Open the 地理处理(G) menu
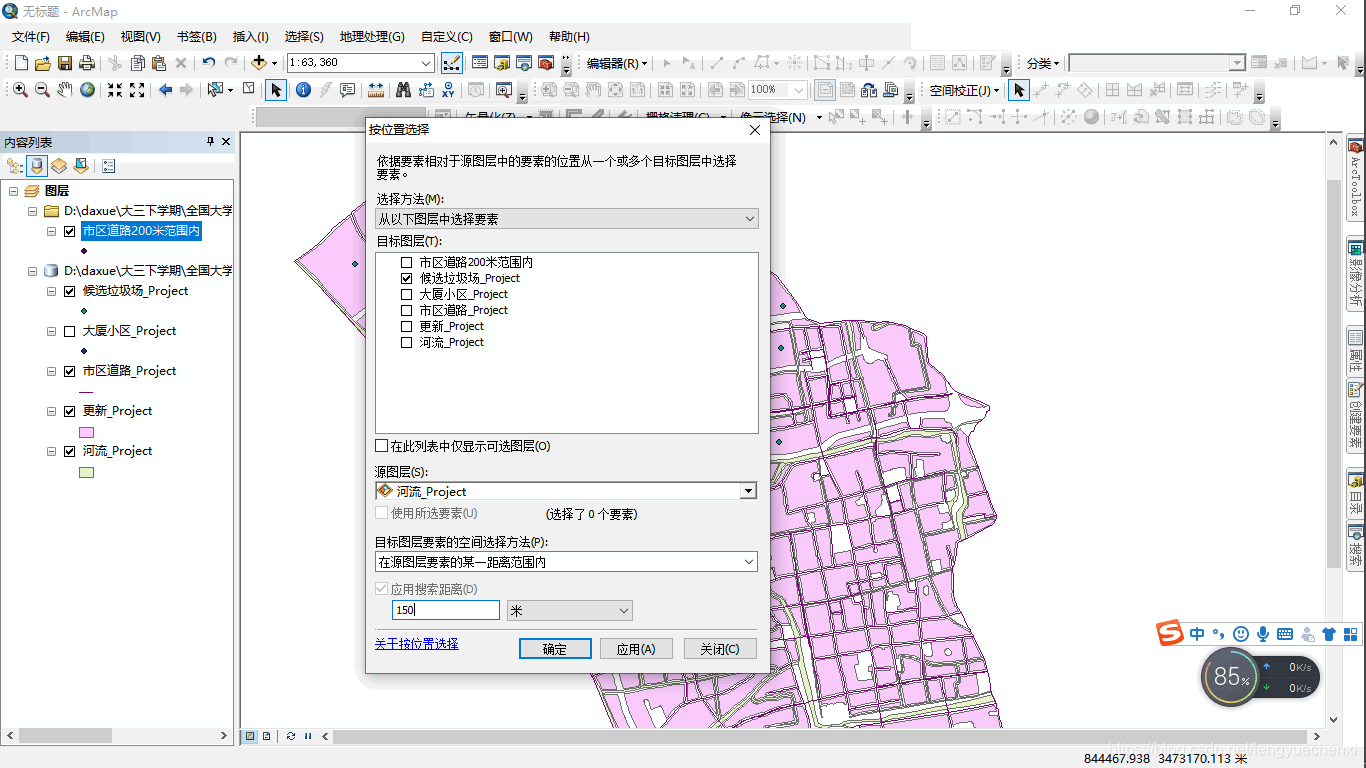Screen dimensions: 1366x768 (372, 37)
